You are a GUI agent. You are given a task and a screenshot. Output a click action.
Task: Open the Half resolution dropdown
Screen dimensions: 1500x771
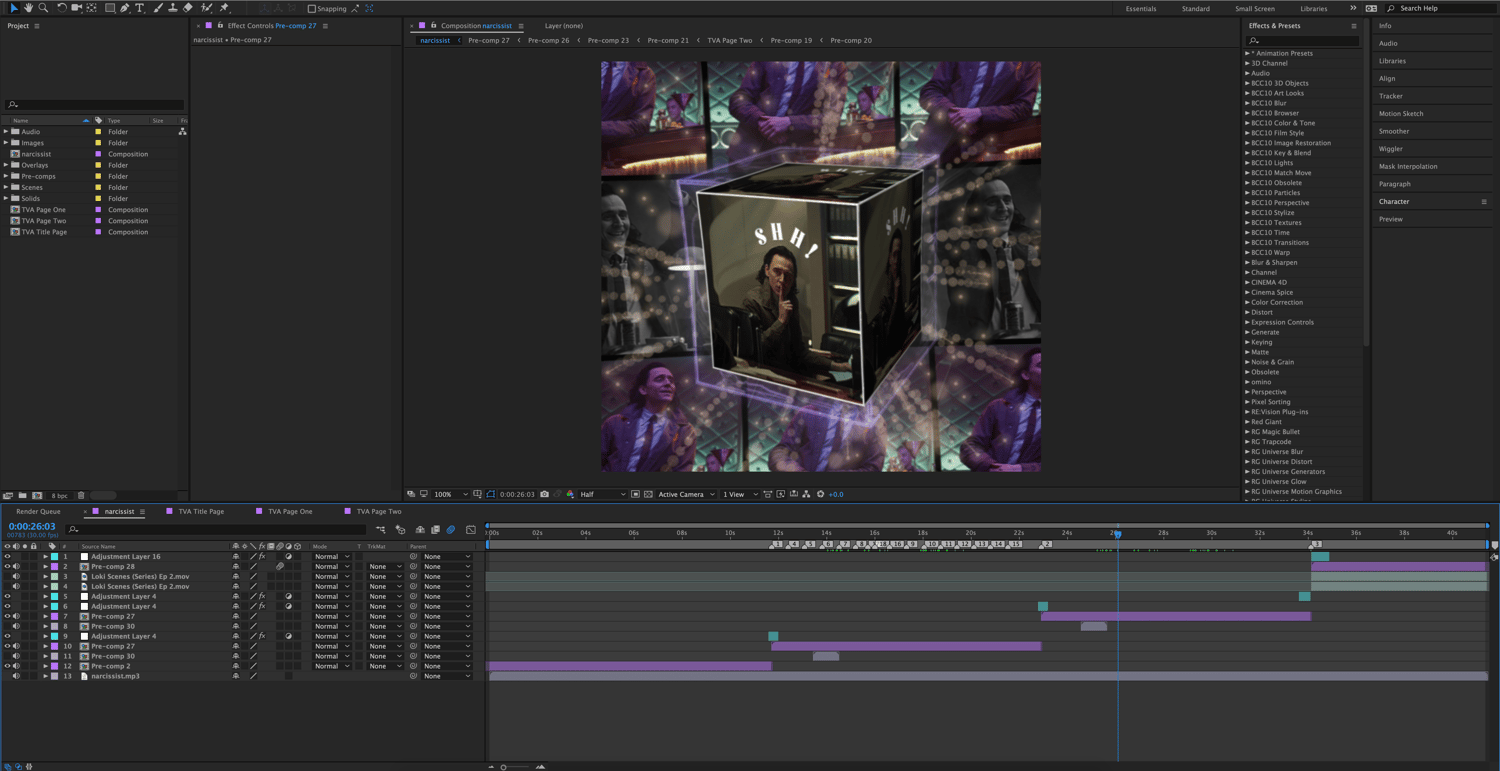(x=602, y=494)
